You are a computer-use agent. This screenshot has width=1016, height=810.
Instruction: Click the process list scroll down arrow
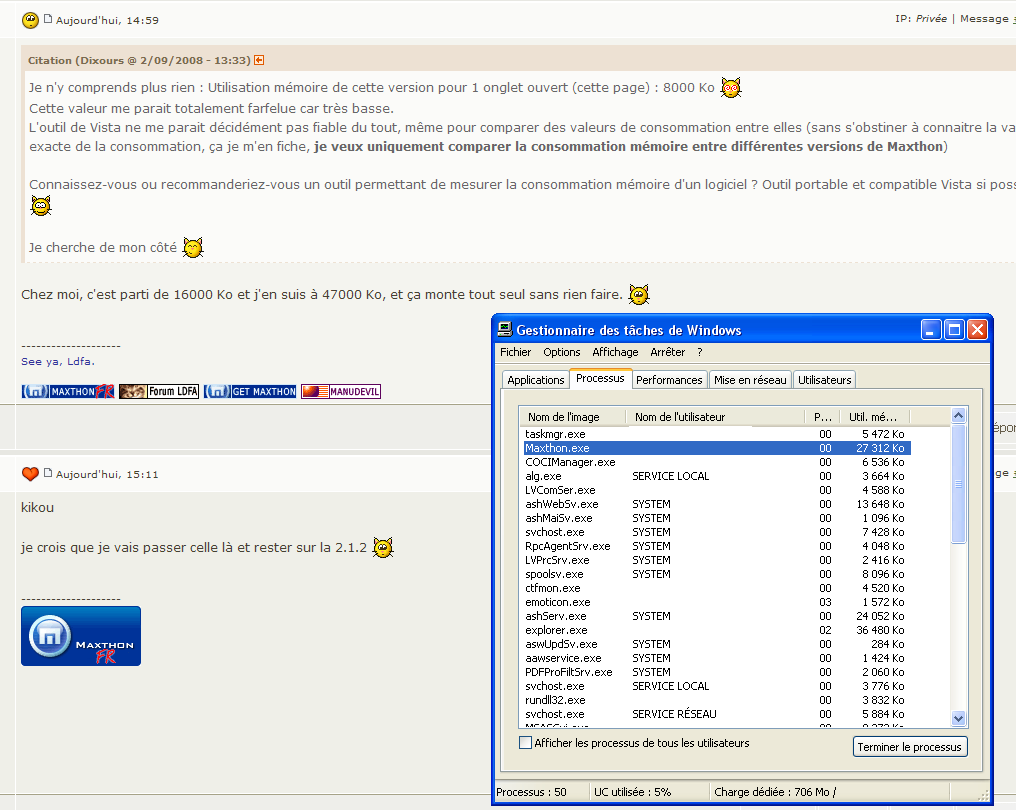pyautogui.click(x=958, y=718)
